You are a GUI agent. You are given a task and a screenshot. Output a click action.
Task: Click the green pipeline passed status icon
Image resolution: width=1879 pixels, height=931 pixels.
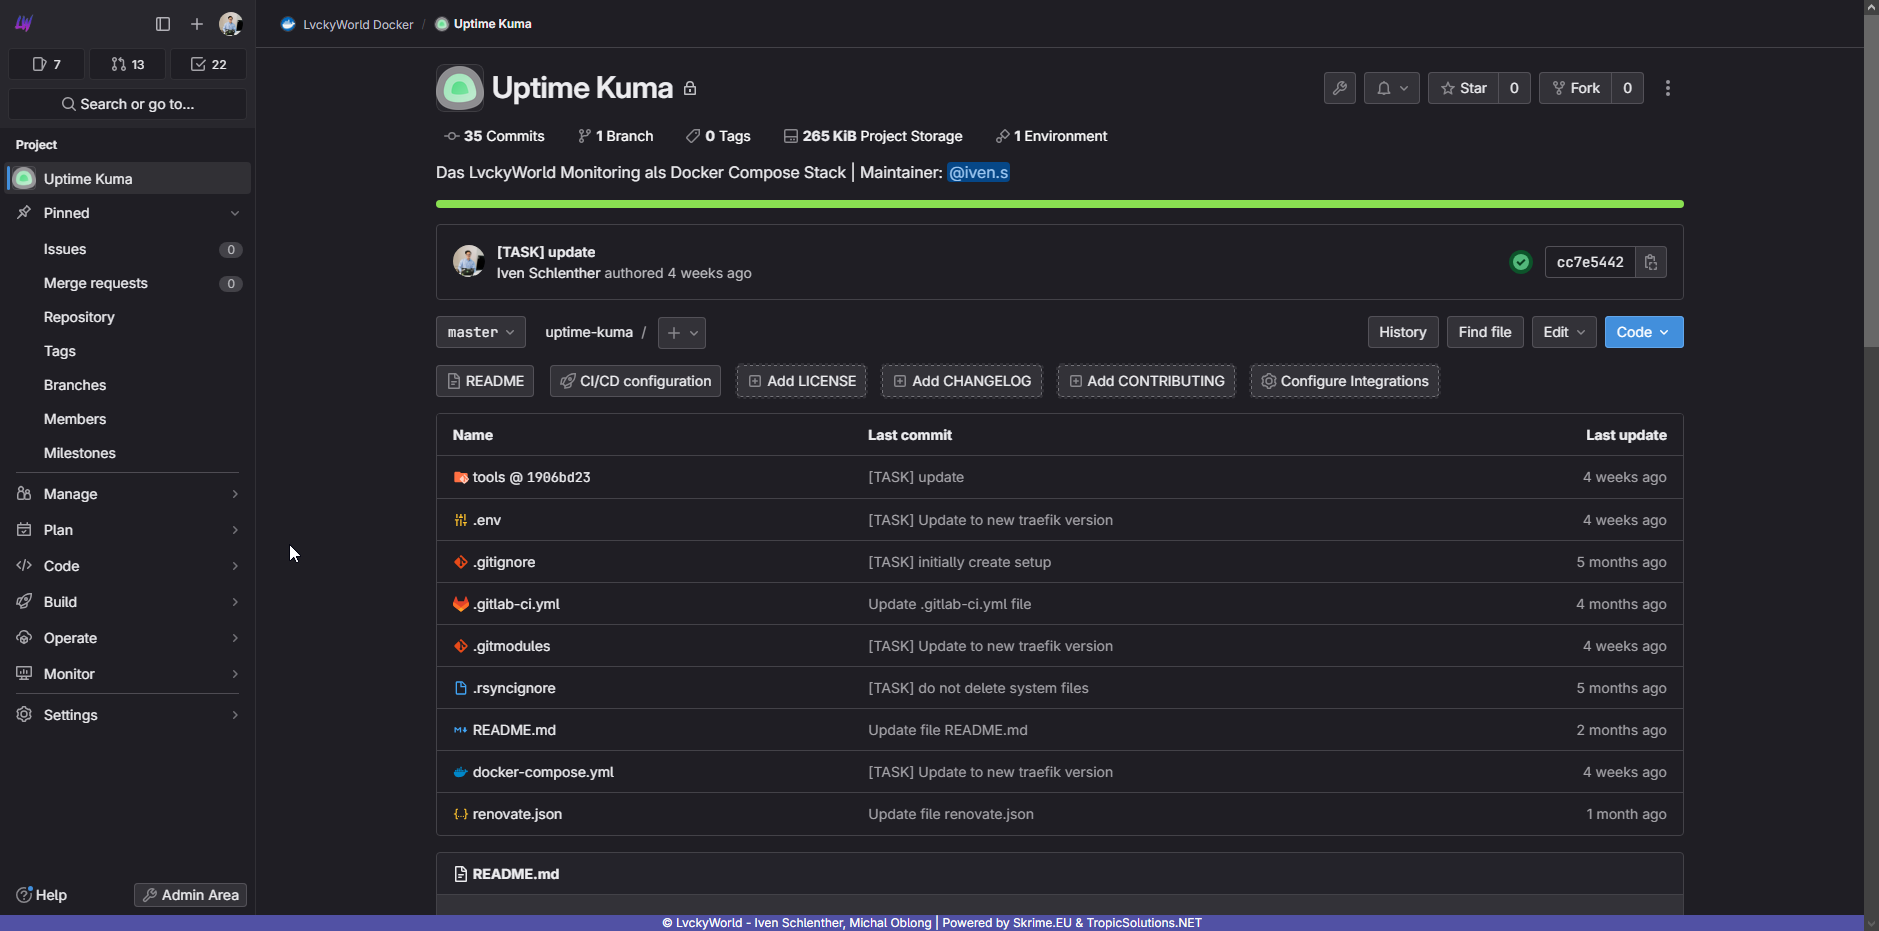click(1520, 262)
